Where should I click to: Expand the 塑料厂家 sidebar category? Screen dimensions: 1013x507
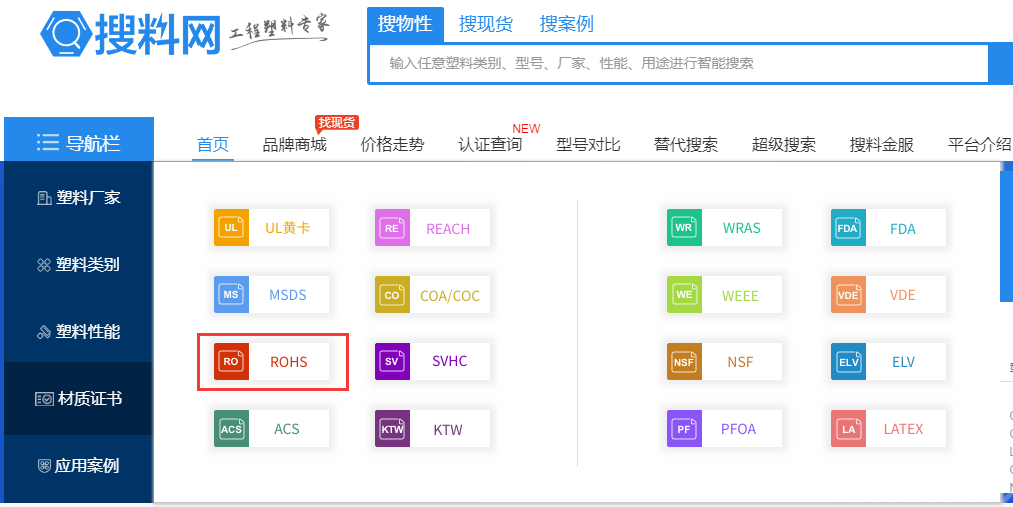tap(78, 198)
